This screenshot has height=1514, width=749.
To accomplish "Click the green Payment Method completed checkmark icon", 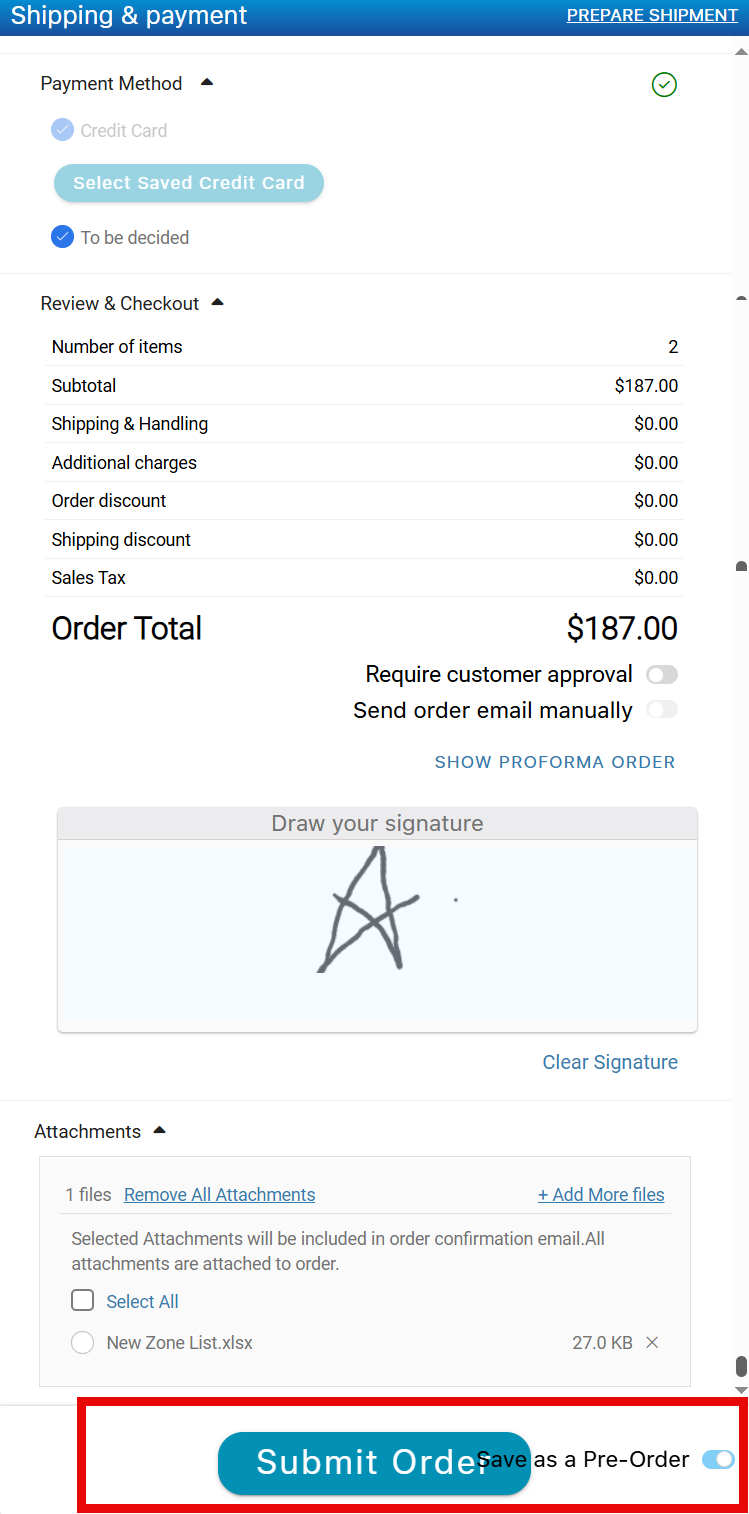I will tap(664, 85).
